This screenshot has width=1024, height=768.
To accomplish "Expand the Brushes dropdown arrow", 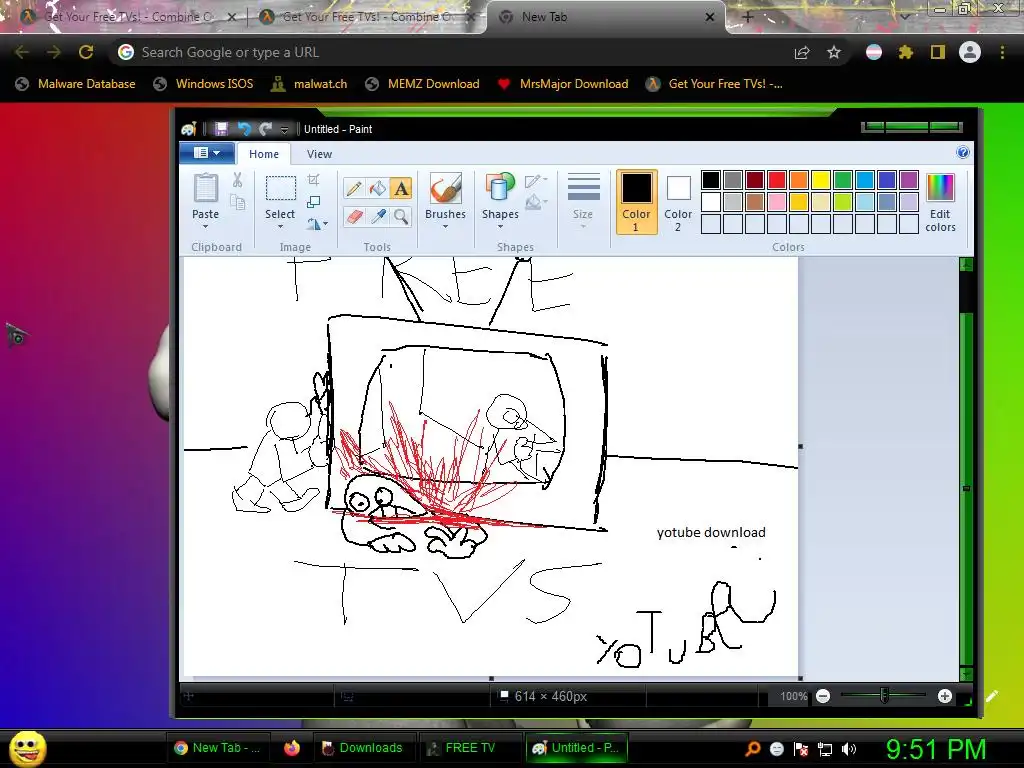I will point(445,227).
